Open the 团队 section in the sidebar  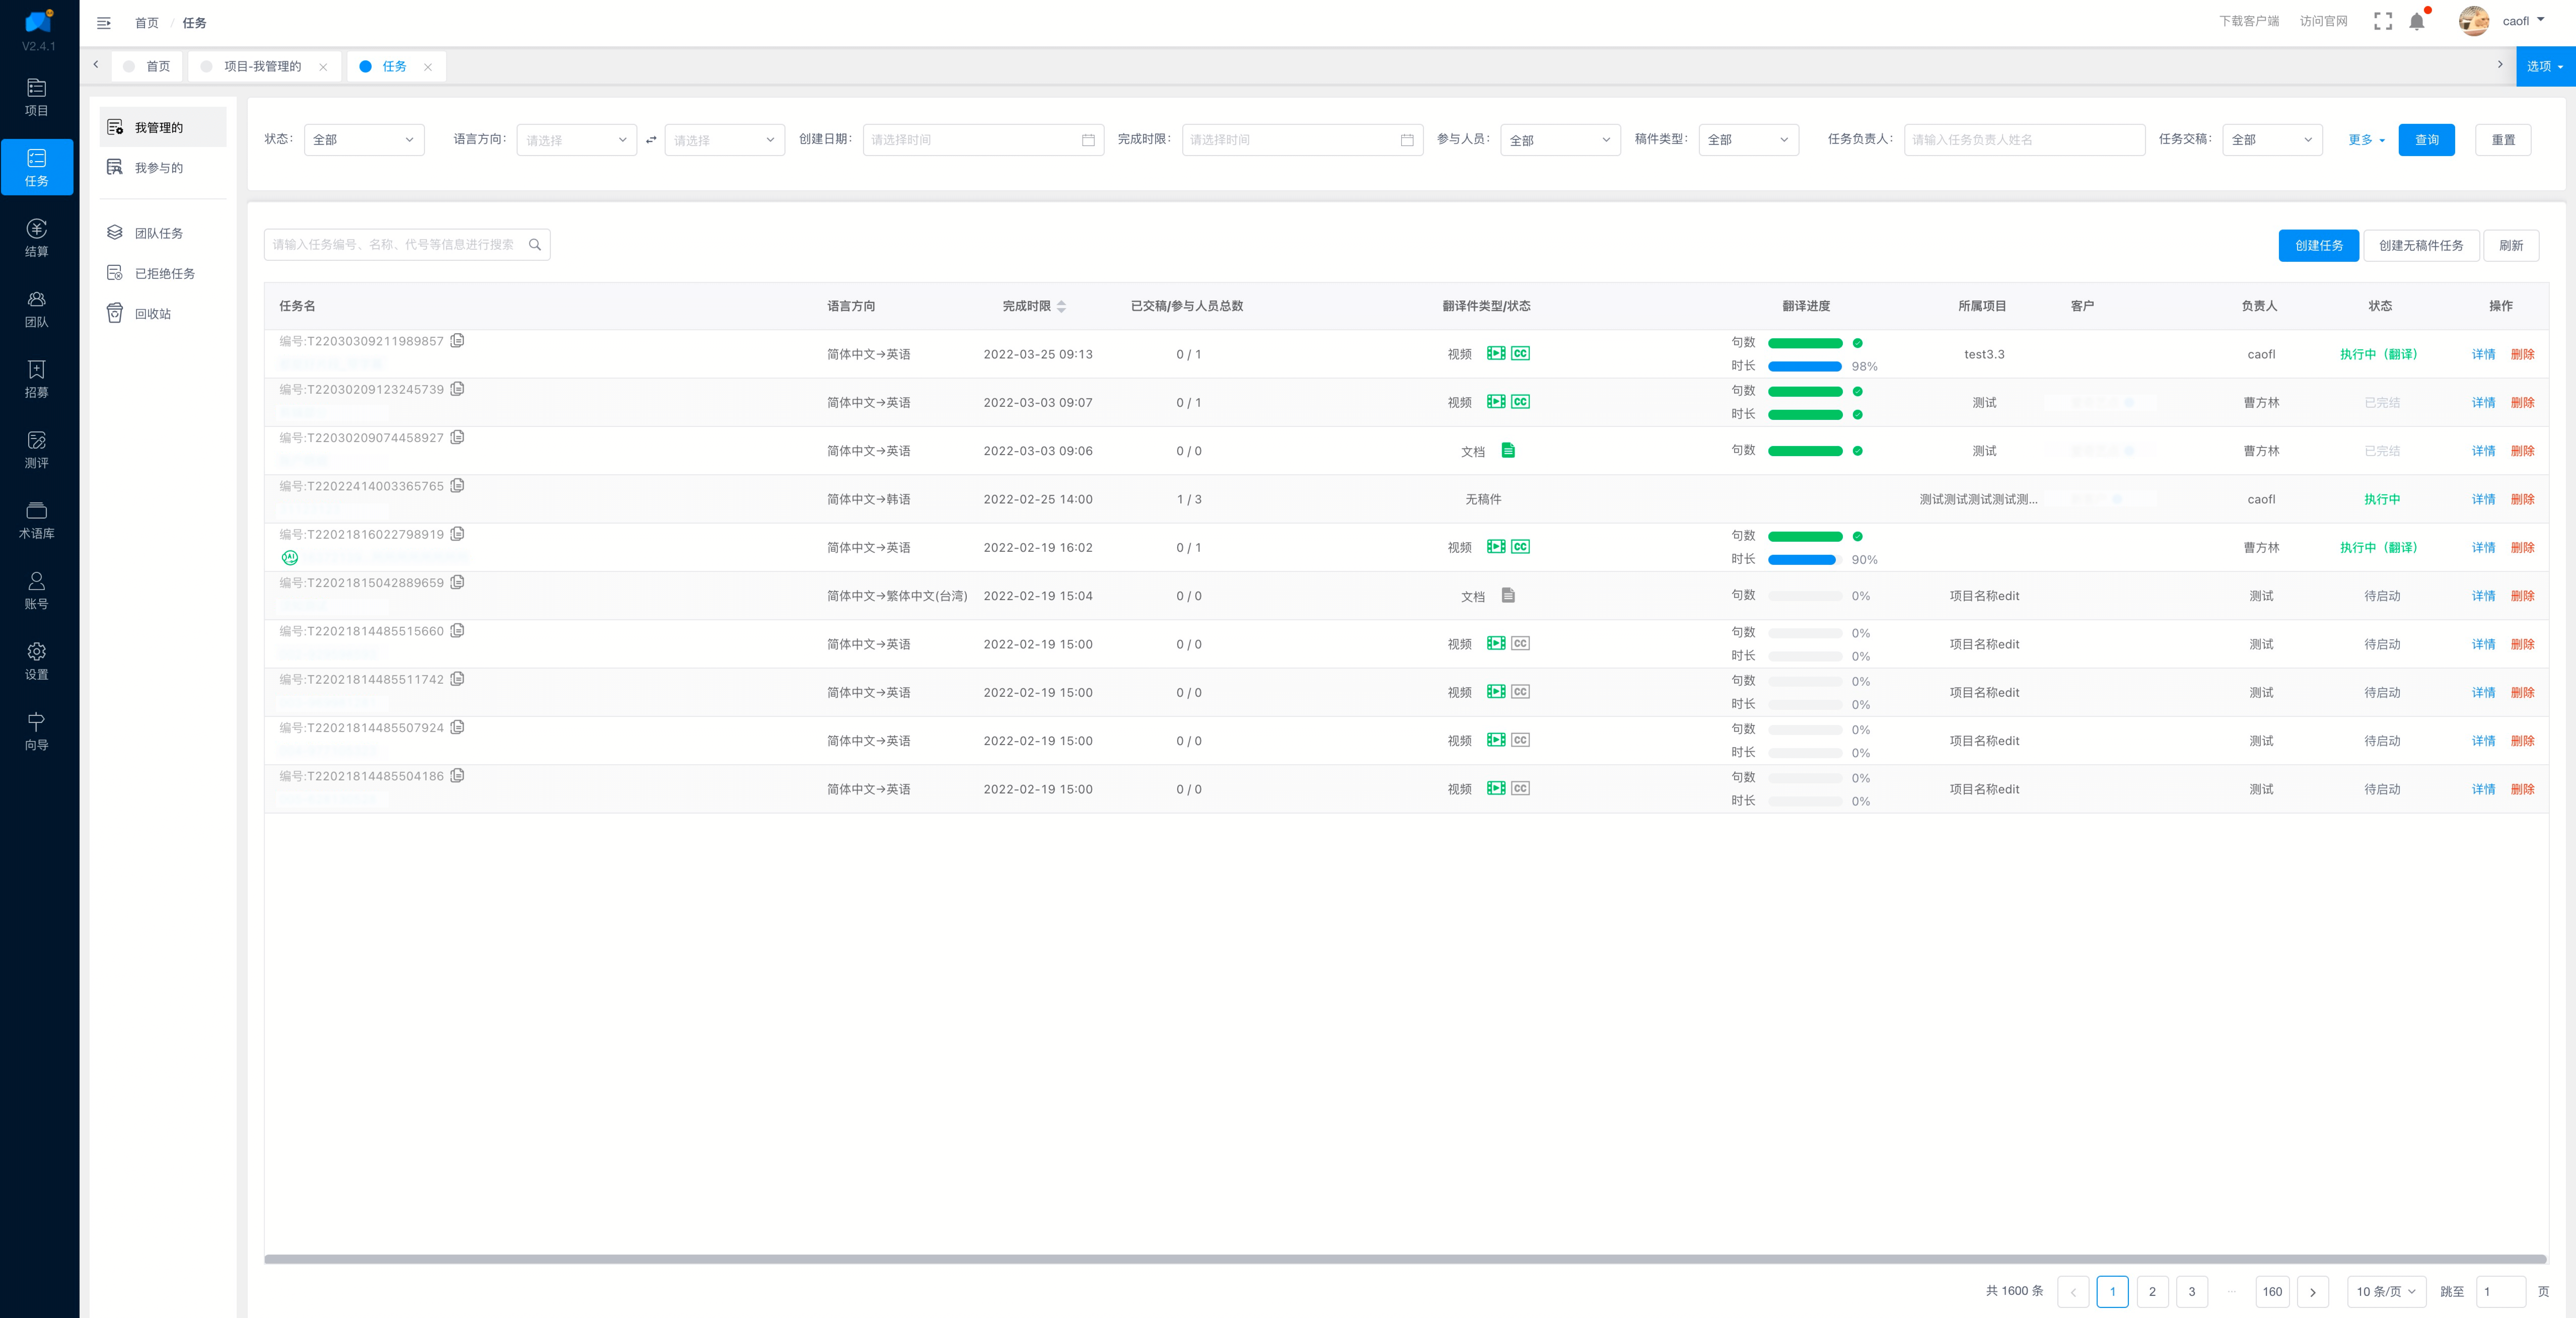click(37, 309)
